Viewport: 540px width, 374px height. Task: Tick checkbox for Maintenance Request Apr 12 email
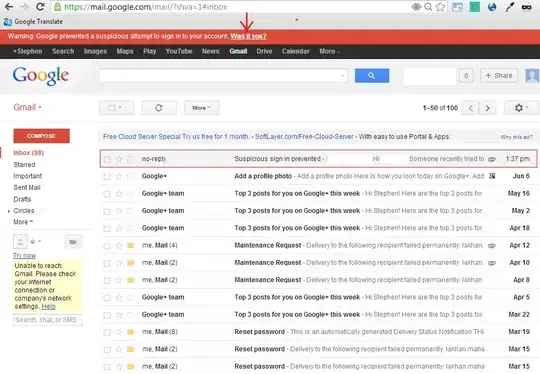pos(107,246)
